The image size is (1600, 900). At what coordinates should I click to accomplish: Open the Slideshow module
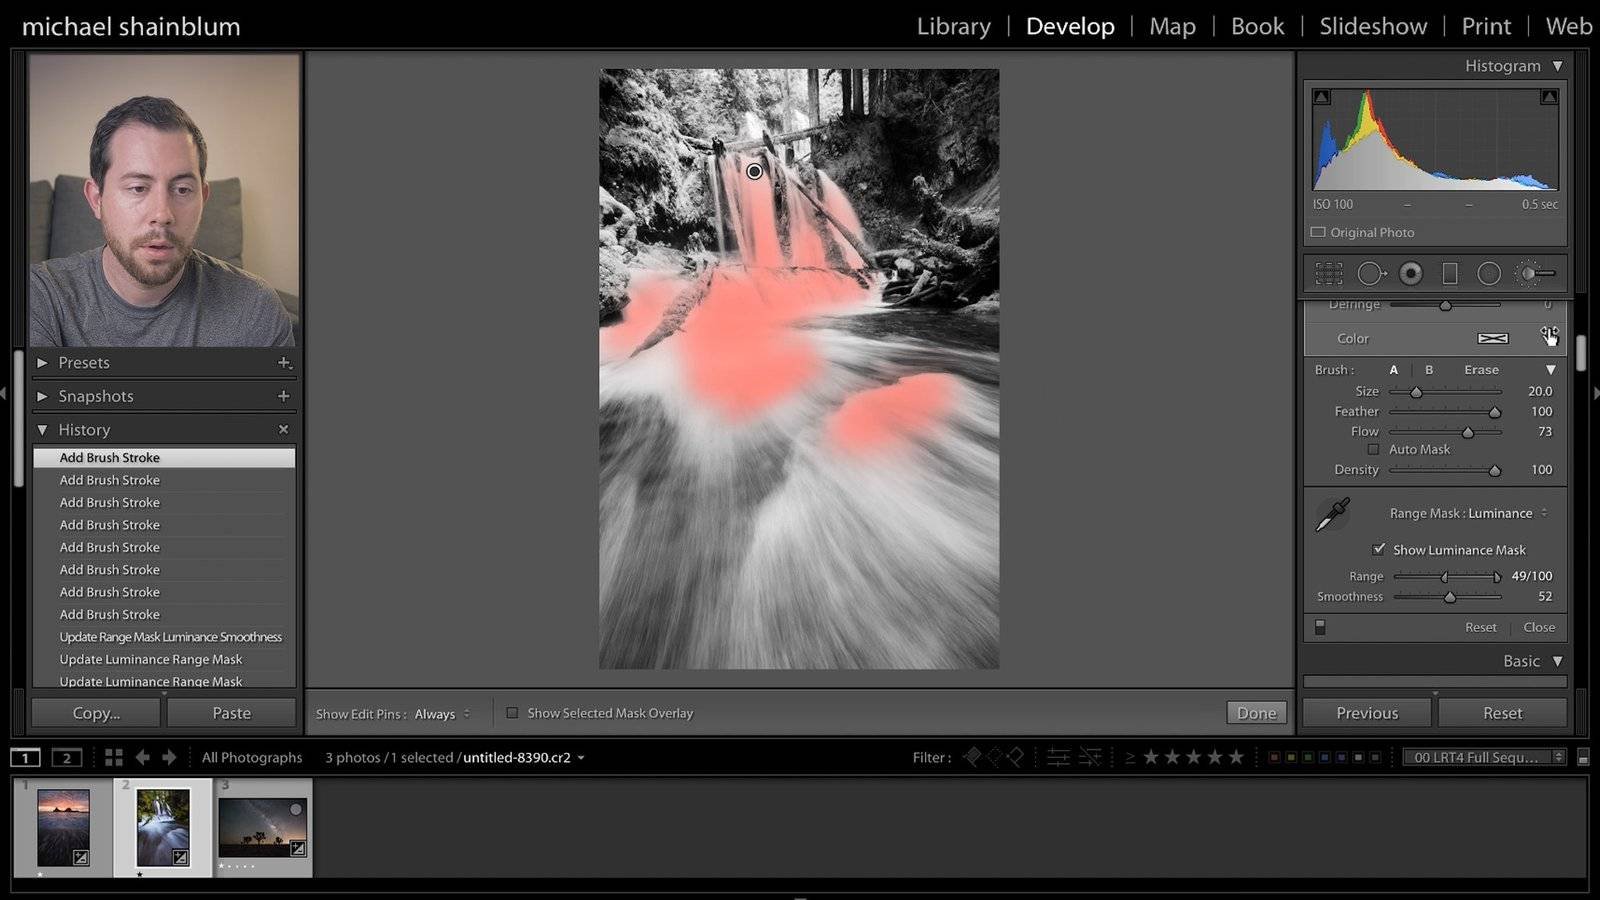click(1372, 26)
